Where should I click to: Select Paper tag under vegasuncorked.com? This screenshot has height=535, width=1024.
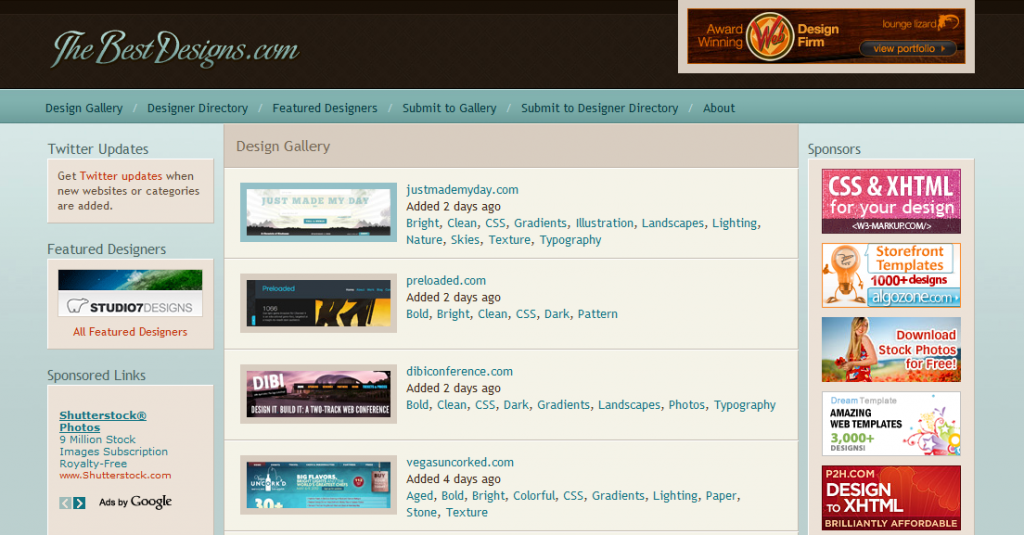[721, 495]
